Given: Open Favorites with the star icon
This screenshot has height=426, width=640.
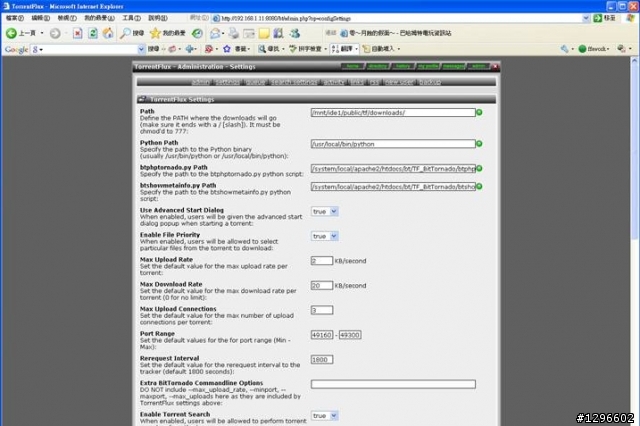Looking at the screenshot, I should 155,33.
